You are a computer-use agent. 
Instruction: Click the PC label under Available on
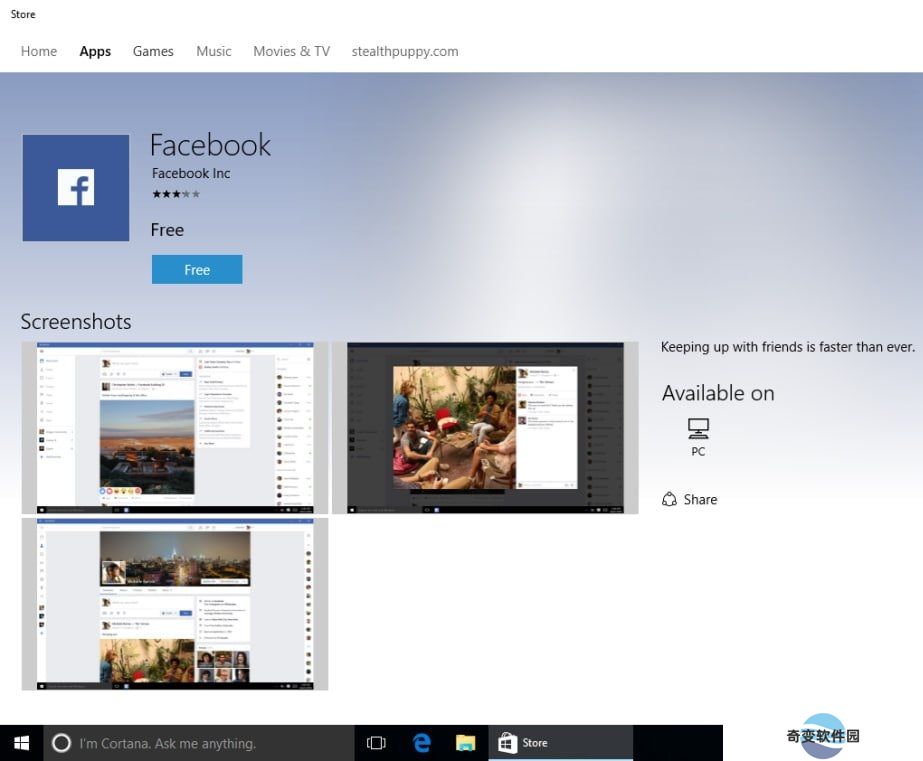coord(698,451)
